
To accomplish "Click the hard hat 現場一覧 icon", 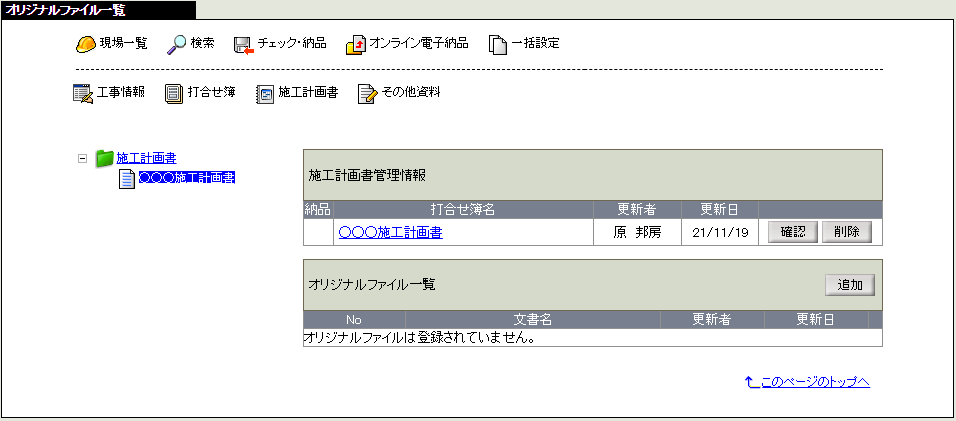I will click(x=86, y=44).
